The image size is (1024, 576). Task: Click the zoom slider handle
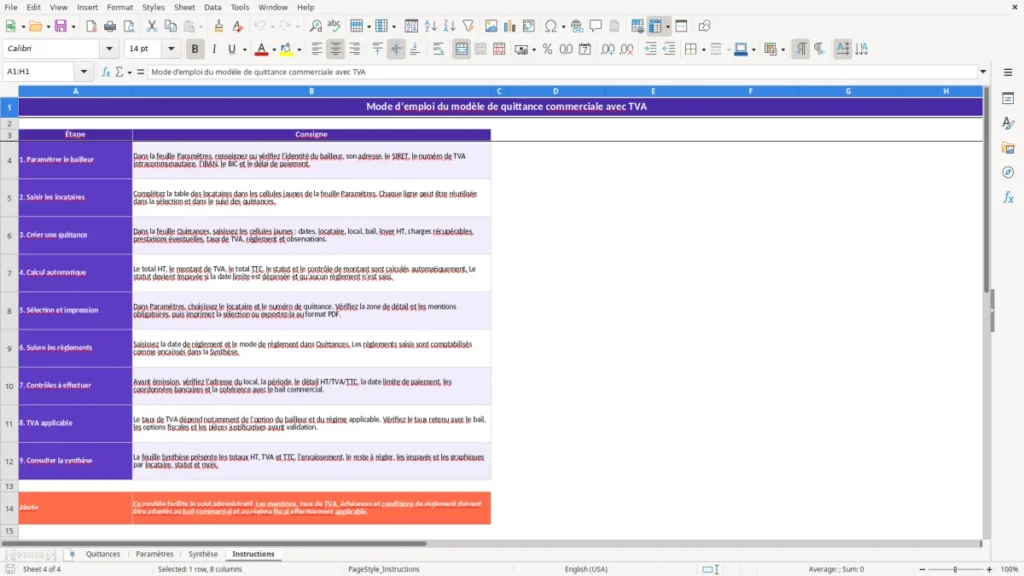(x=955, y=569)
